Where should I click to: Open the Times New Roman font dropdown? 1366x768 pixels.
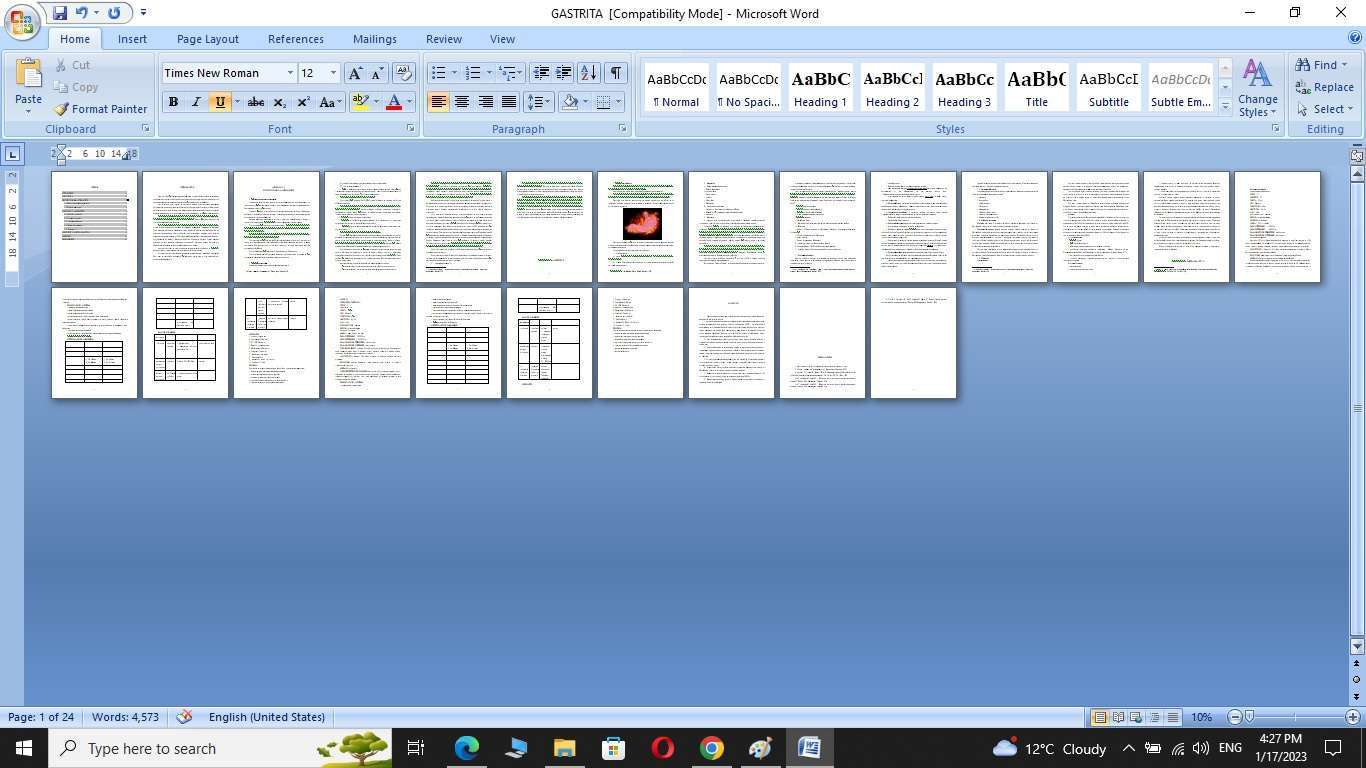(x=290, y=73)
